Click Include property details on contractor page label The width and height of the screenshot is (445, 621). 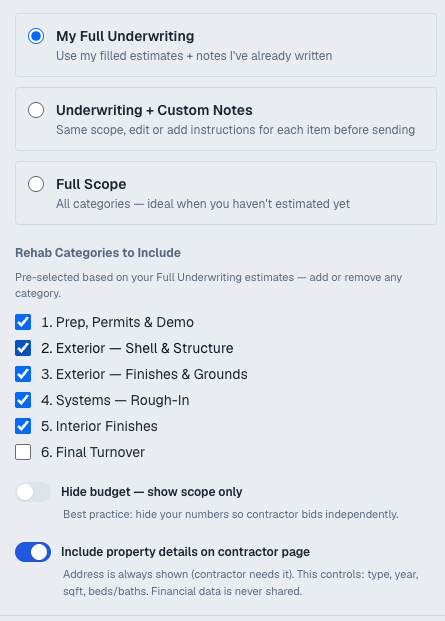[185, 552]
